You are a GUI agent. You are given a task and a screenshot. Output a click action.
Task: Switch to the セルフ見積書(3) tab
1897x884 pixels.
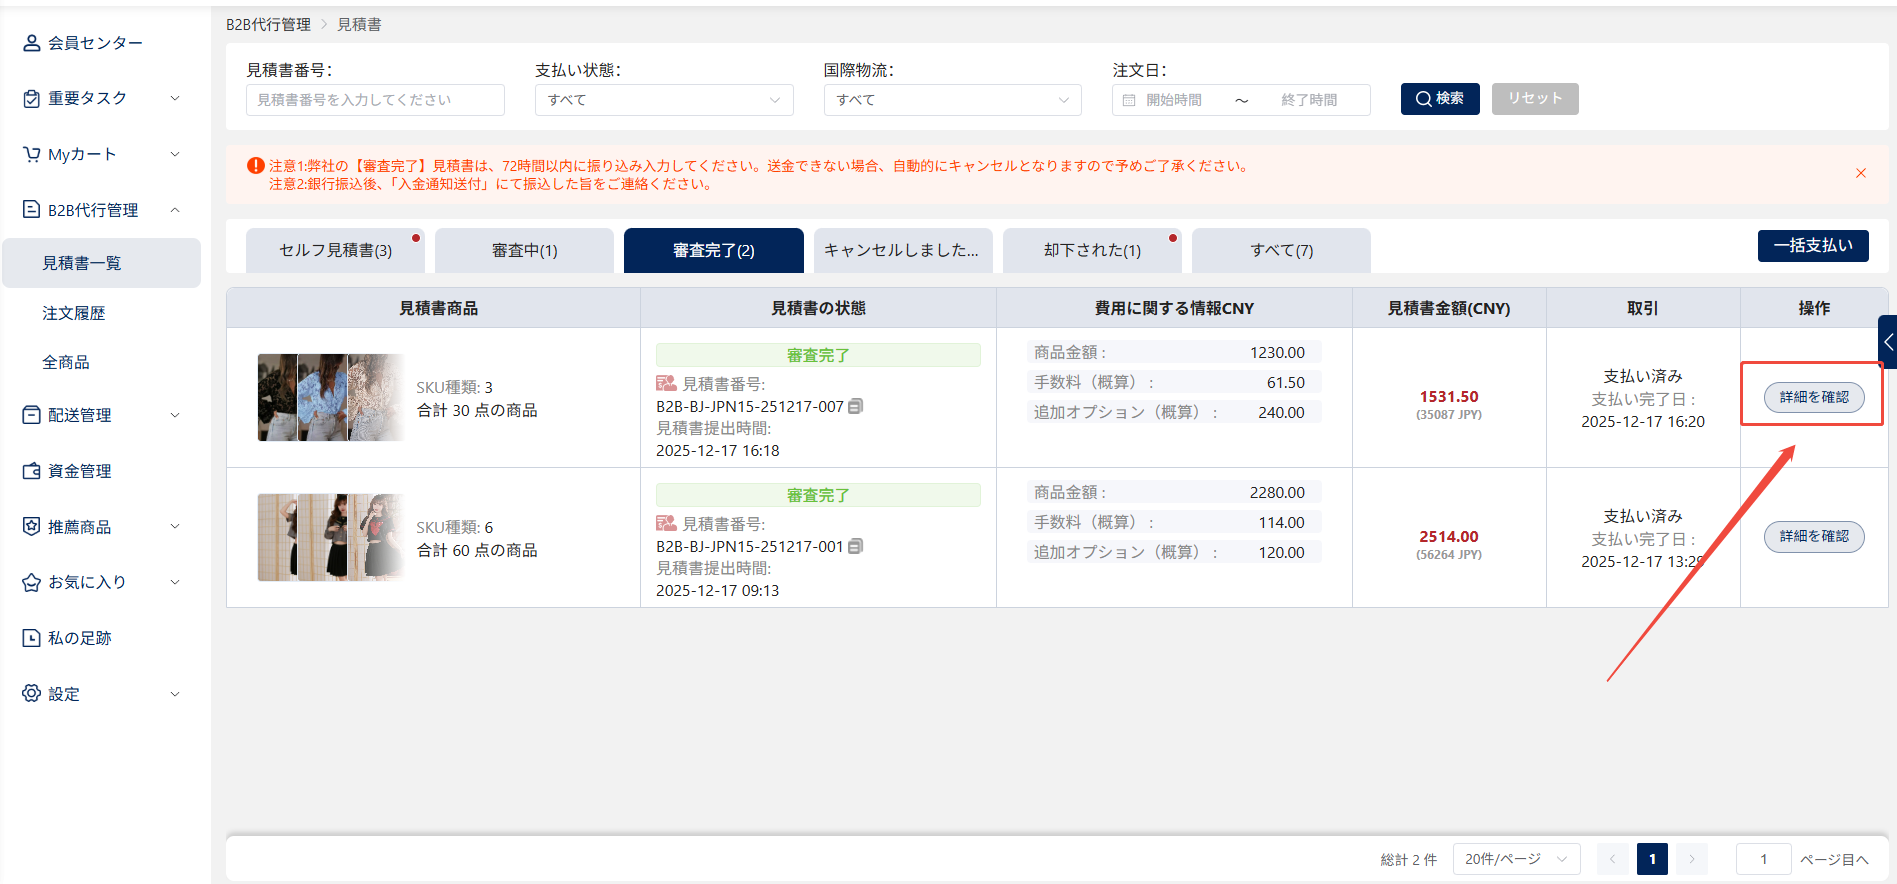click(x=335, y=250)
